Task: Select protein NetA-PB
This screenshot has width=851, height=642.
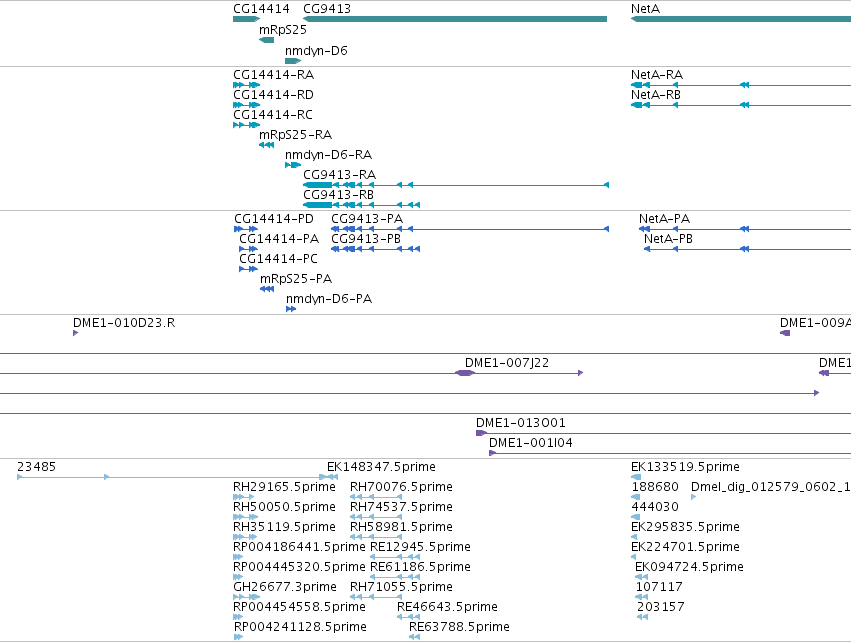Action: 747,249
